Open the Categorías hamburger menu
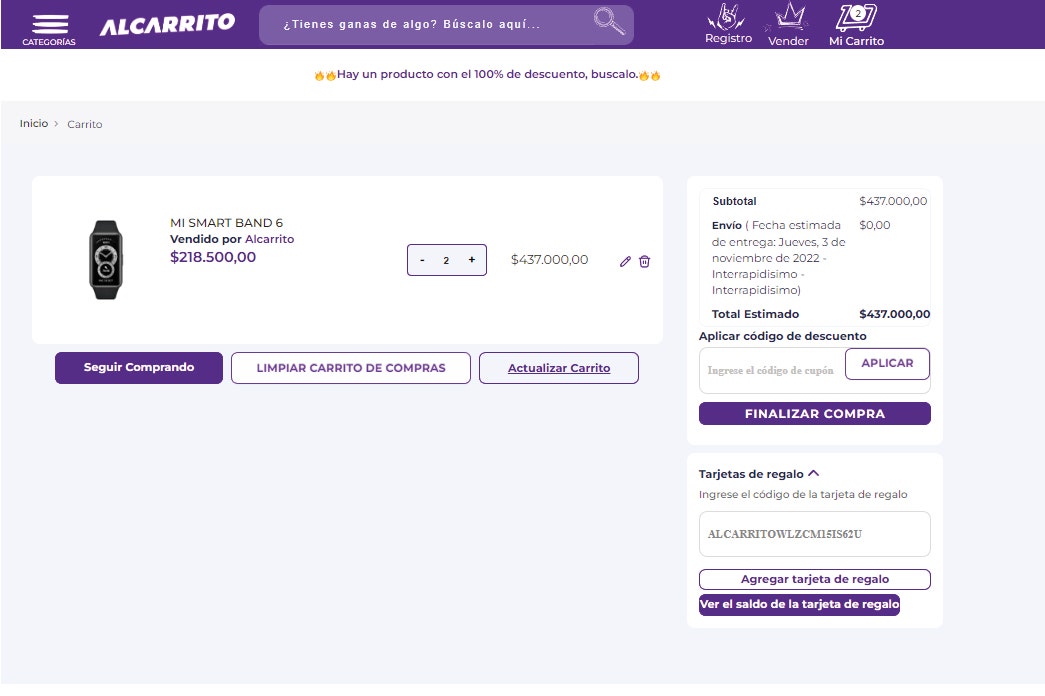The height and width of the screenshot is (696, 1045). (x=49, y=29)
